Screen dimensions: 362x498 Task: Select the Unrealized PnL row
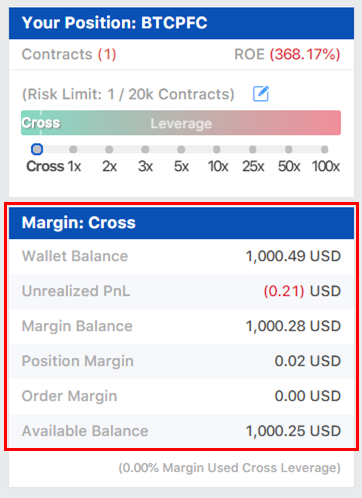click(181, 291)
